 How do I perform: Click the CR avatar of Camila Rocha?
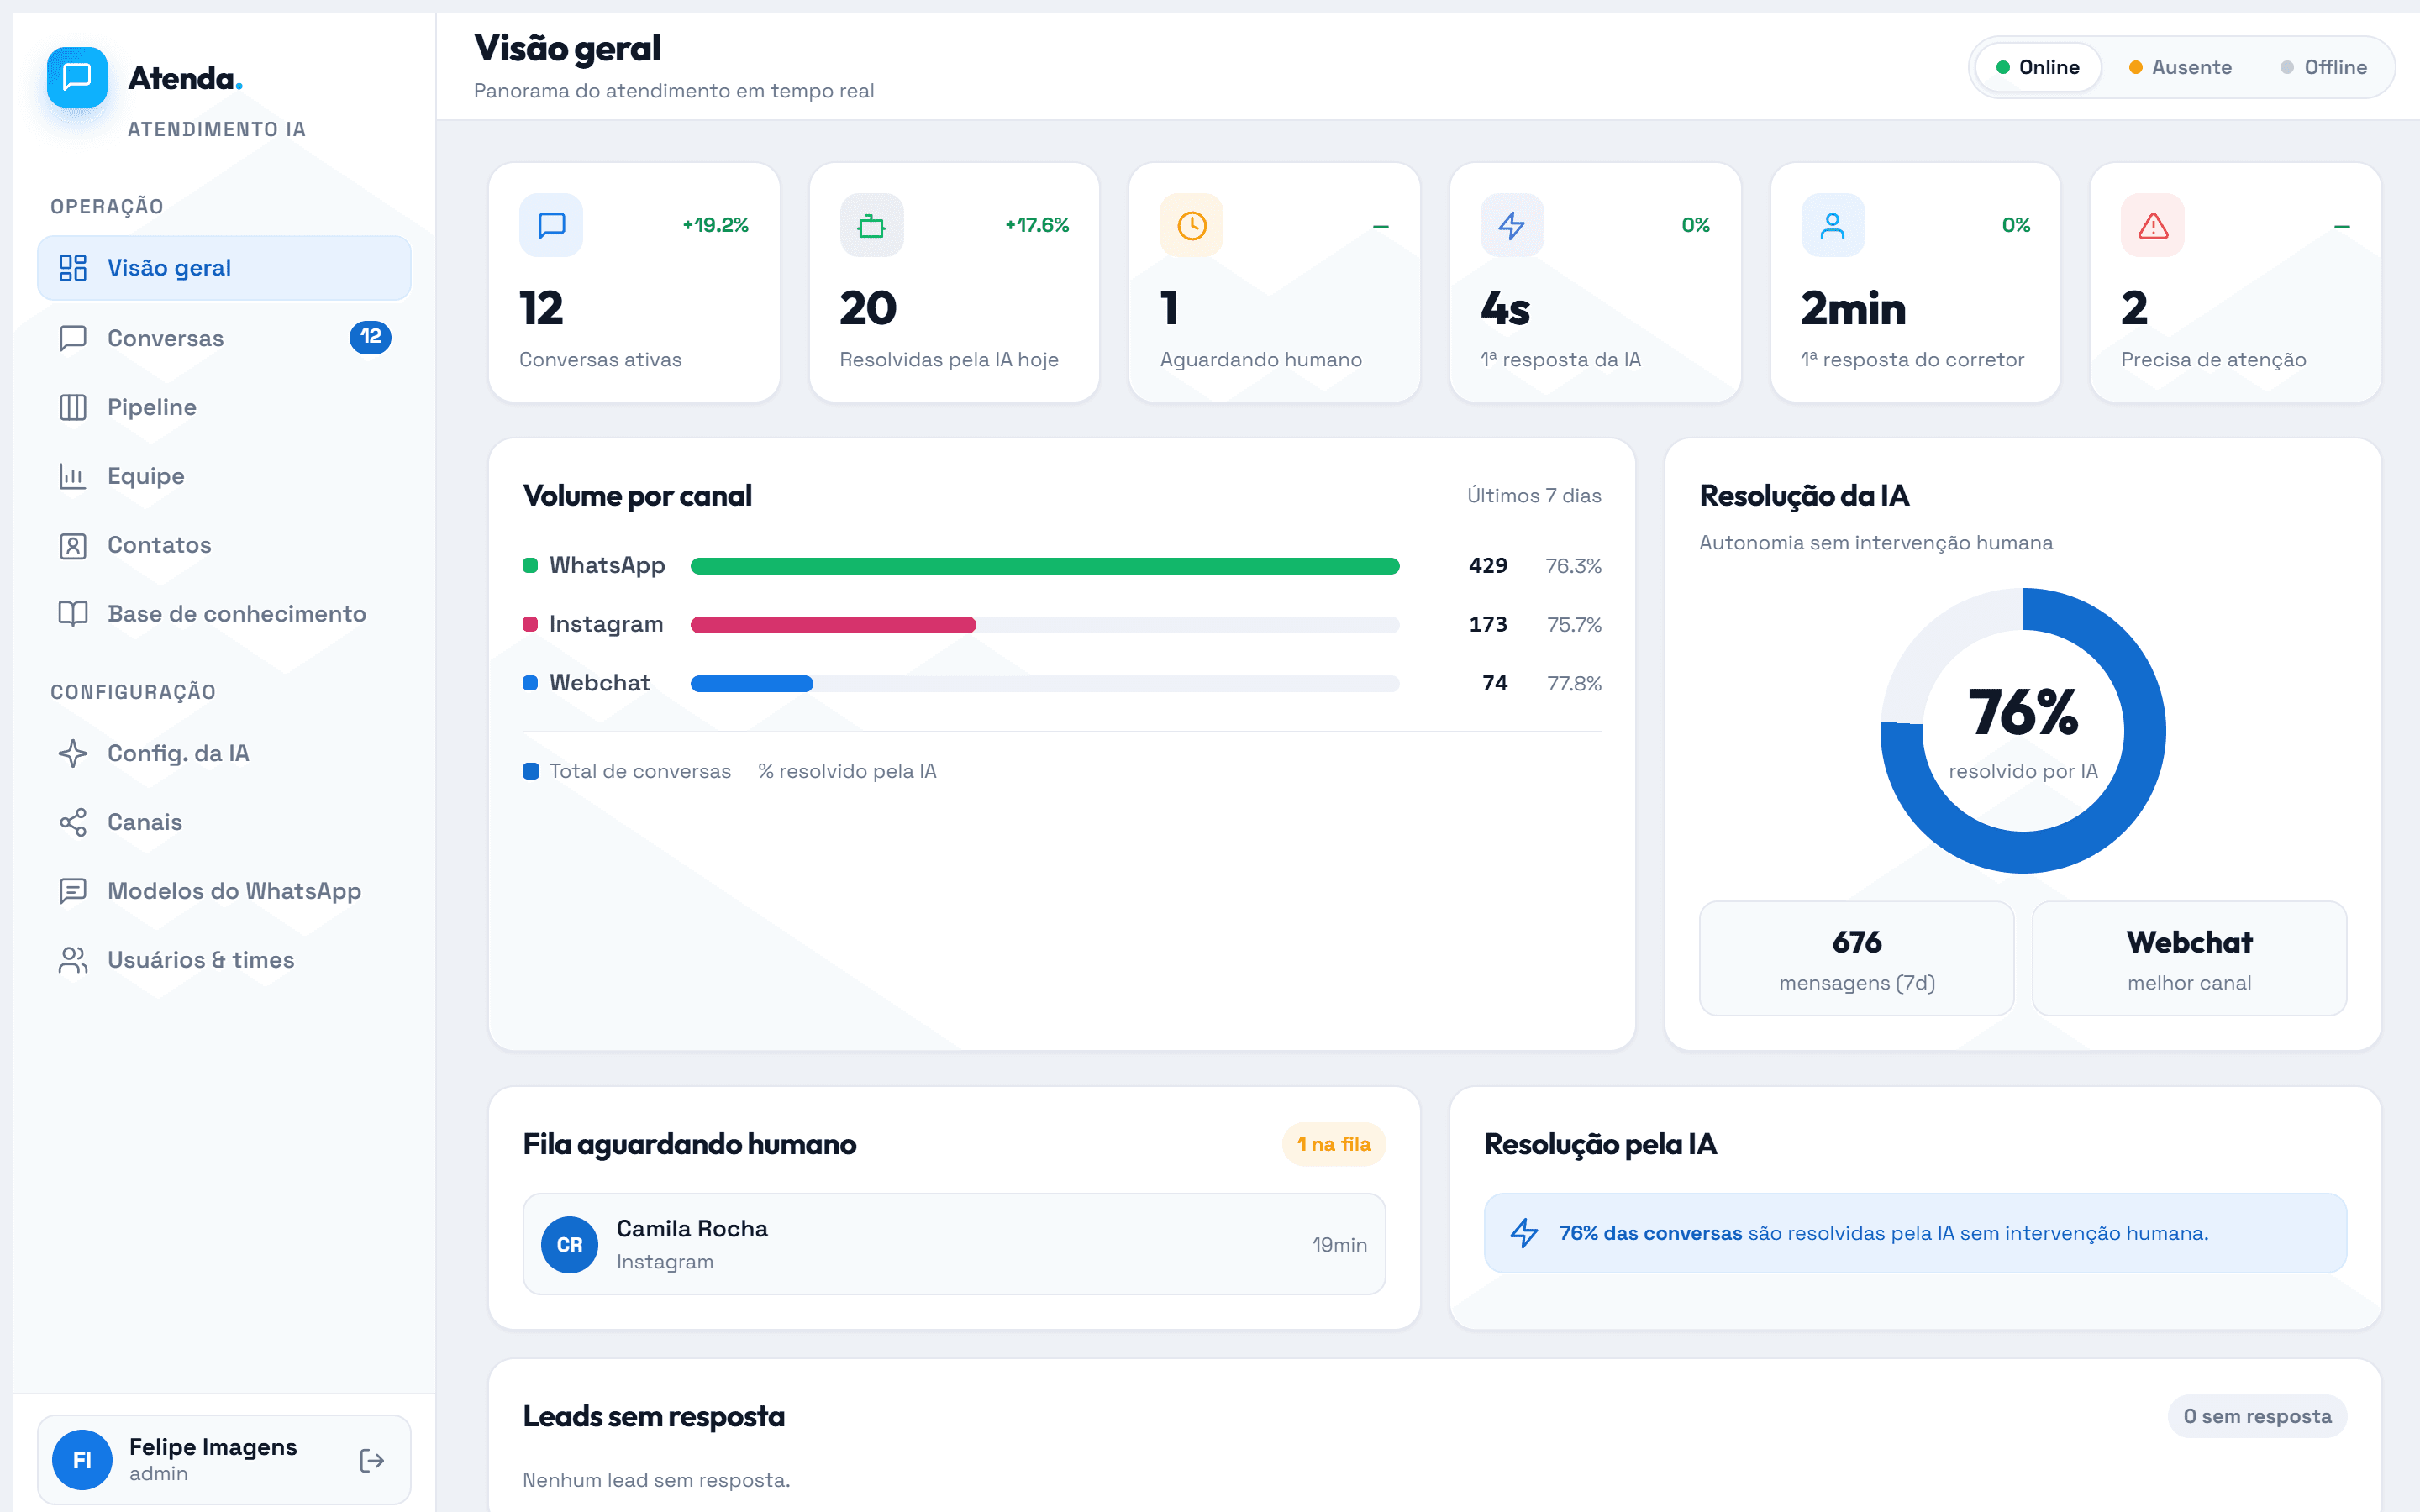(570, 1245)
